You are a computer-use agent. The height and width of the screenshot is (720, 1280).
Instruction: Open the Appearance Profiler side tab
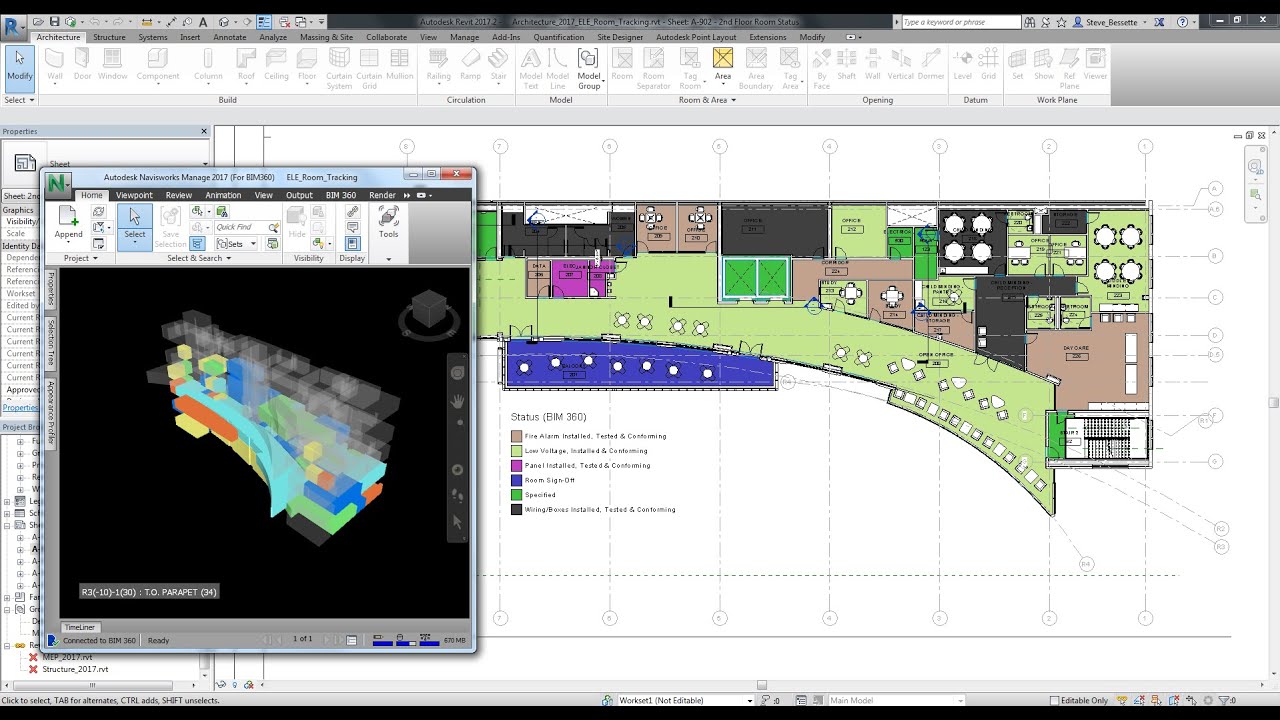pos(52,412)
